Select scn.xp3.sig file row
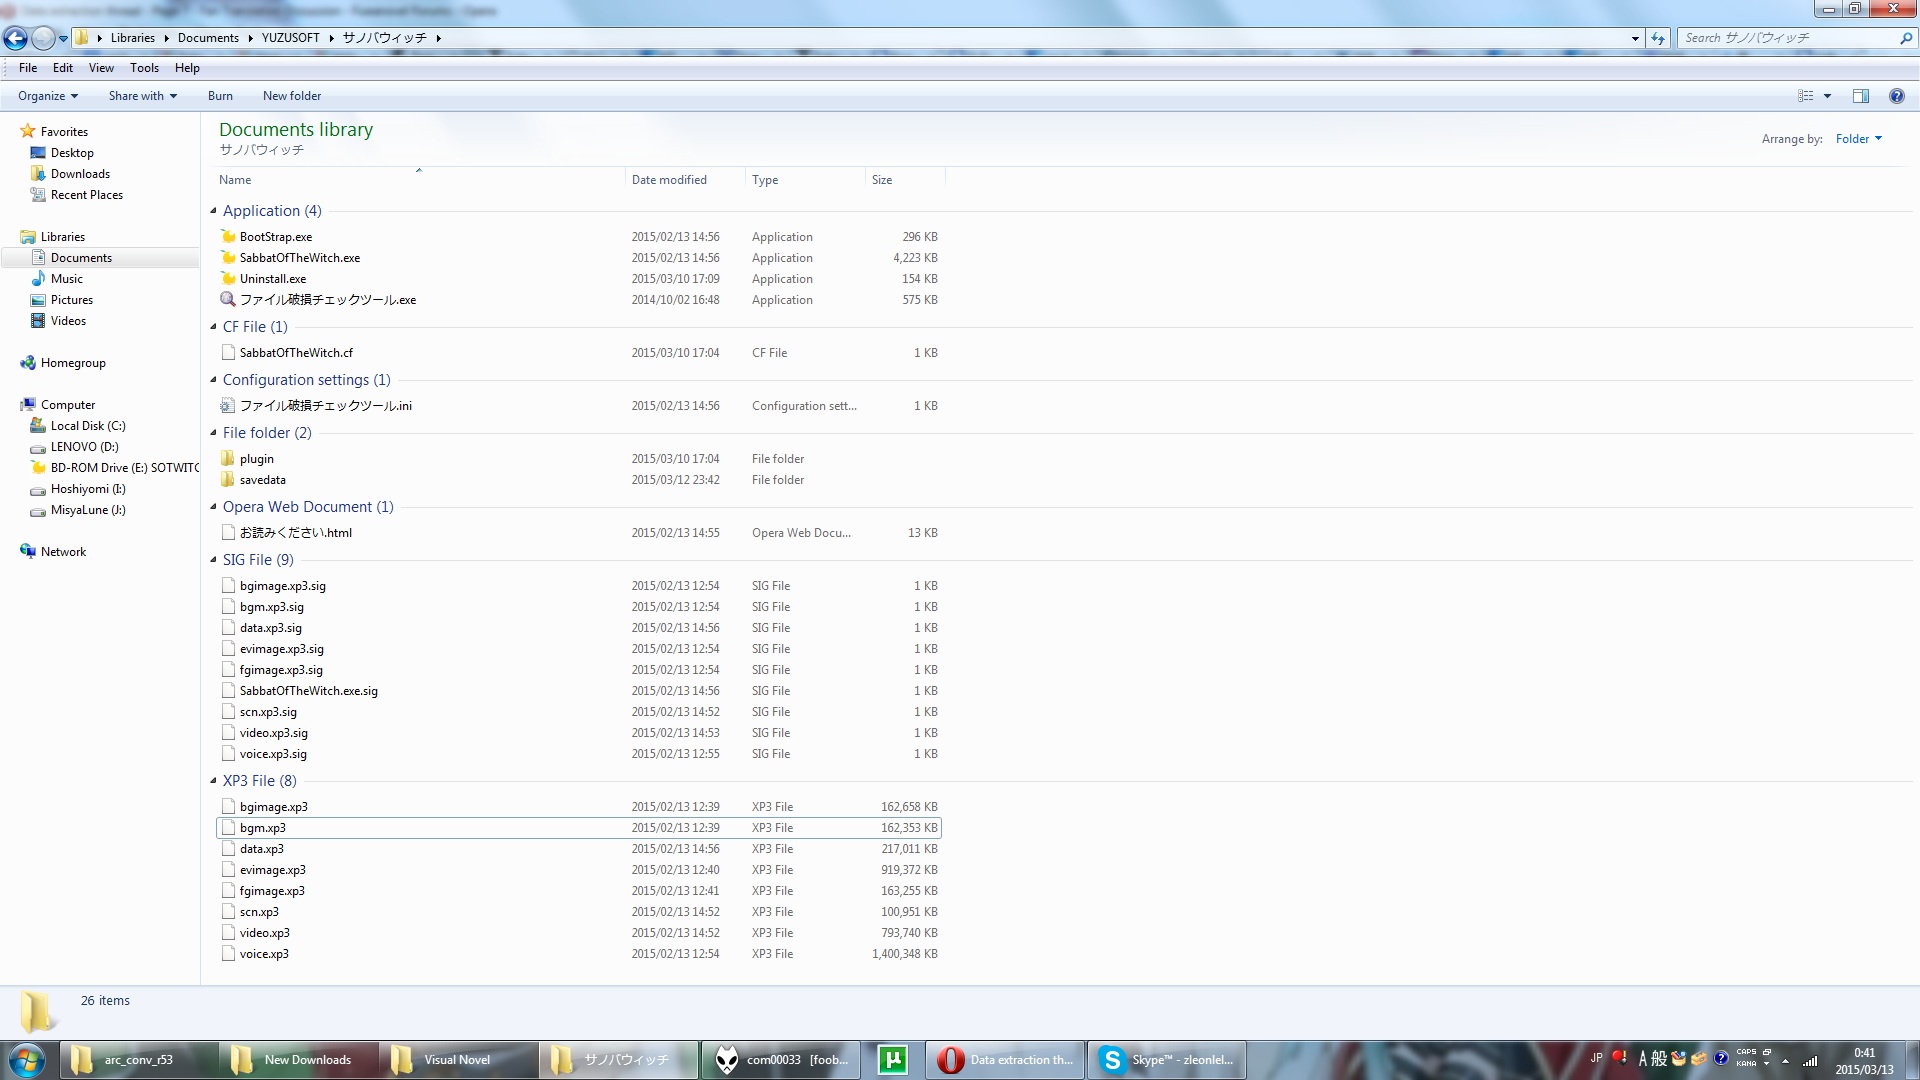 point(579,712)
